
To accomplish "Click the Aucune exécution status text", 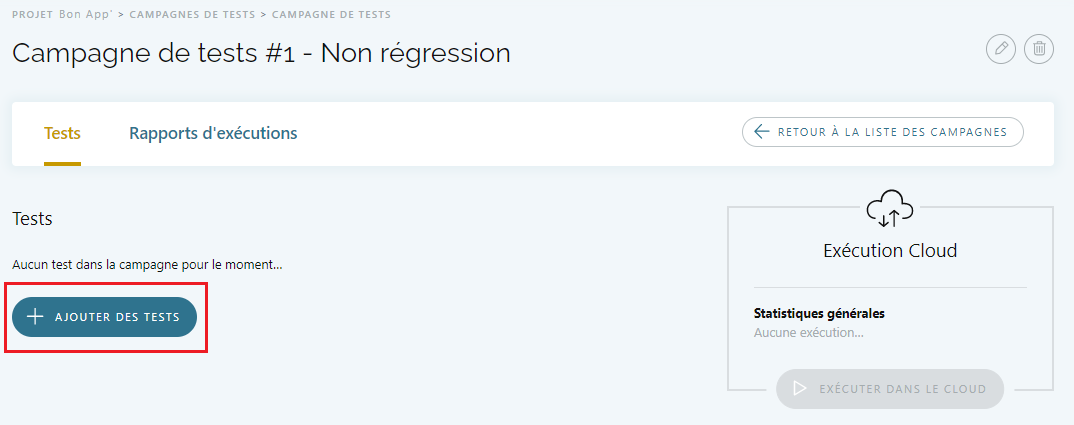I will [809, 332].
